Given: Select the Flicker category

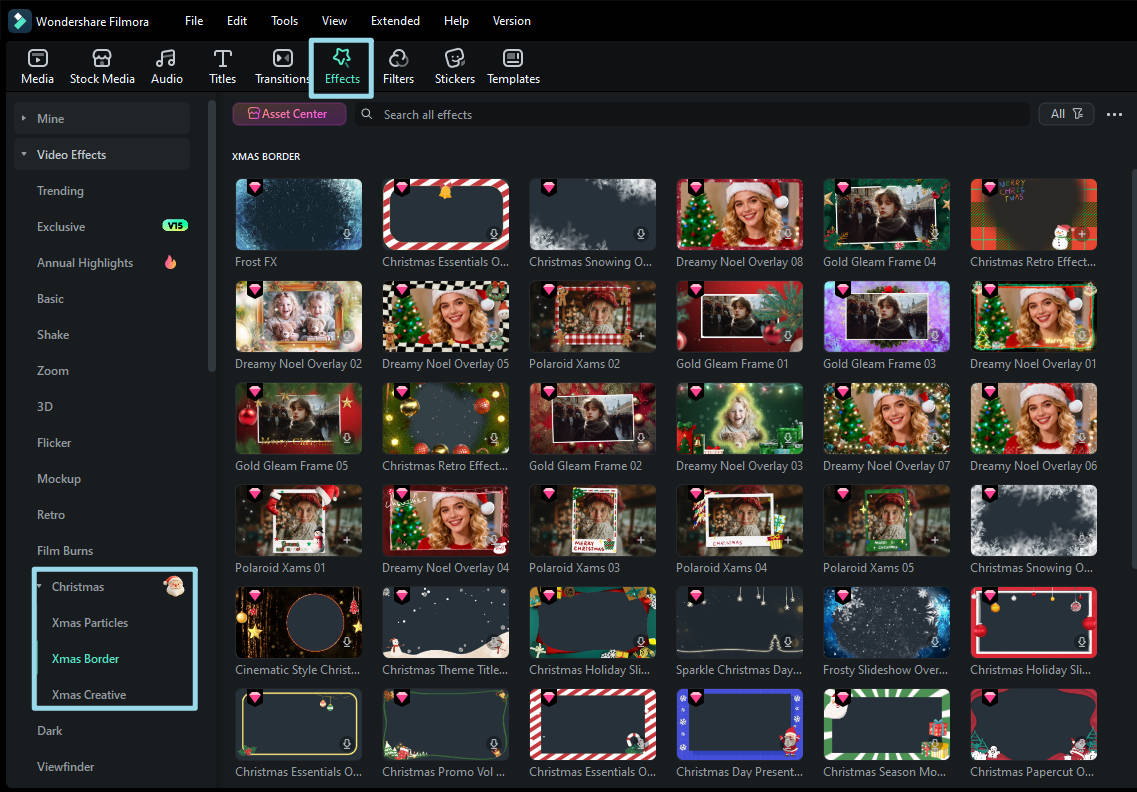Looking at the screenshot, I should (54, 442).
